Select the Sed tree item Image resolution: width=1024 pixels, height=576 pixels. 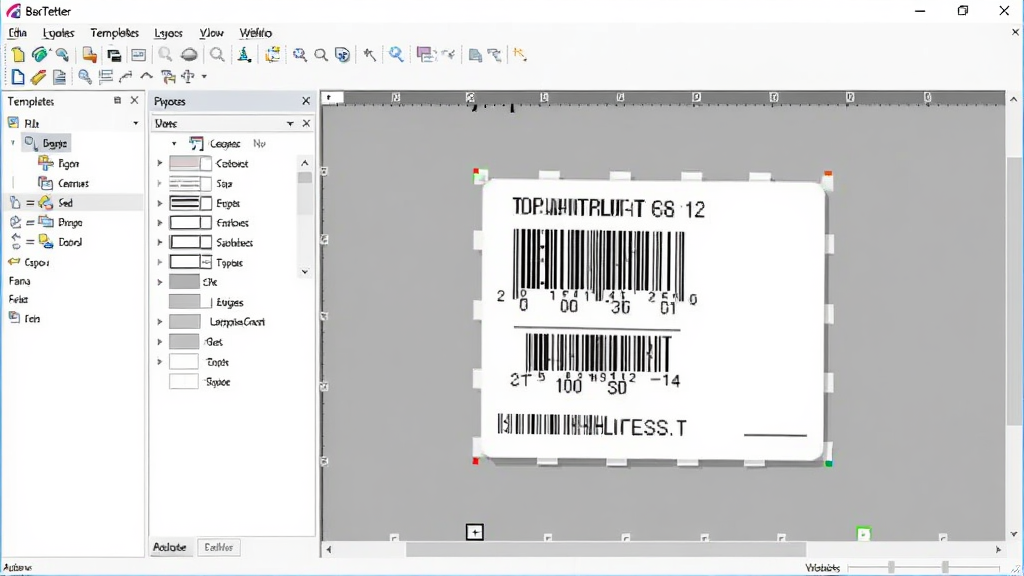click(x=65, y=203)
